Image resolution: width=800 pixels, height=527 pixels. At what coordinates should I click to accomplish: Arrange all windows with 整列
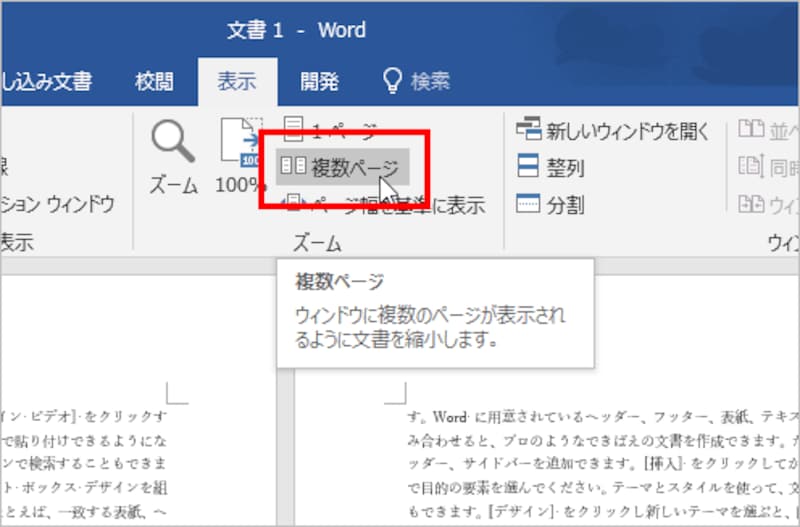pos(550,167)
